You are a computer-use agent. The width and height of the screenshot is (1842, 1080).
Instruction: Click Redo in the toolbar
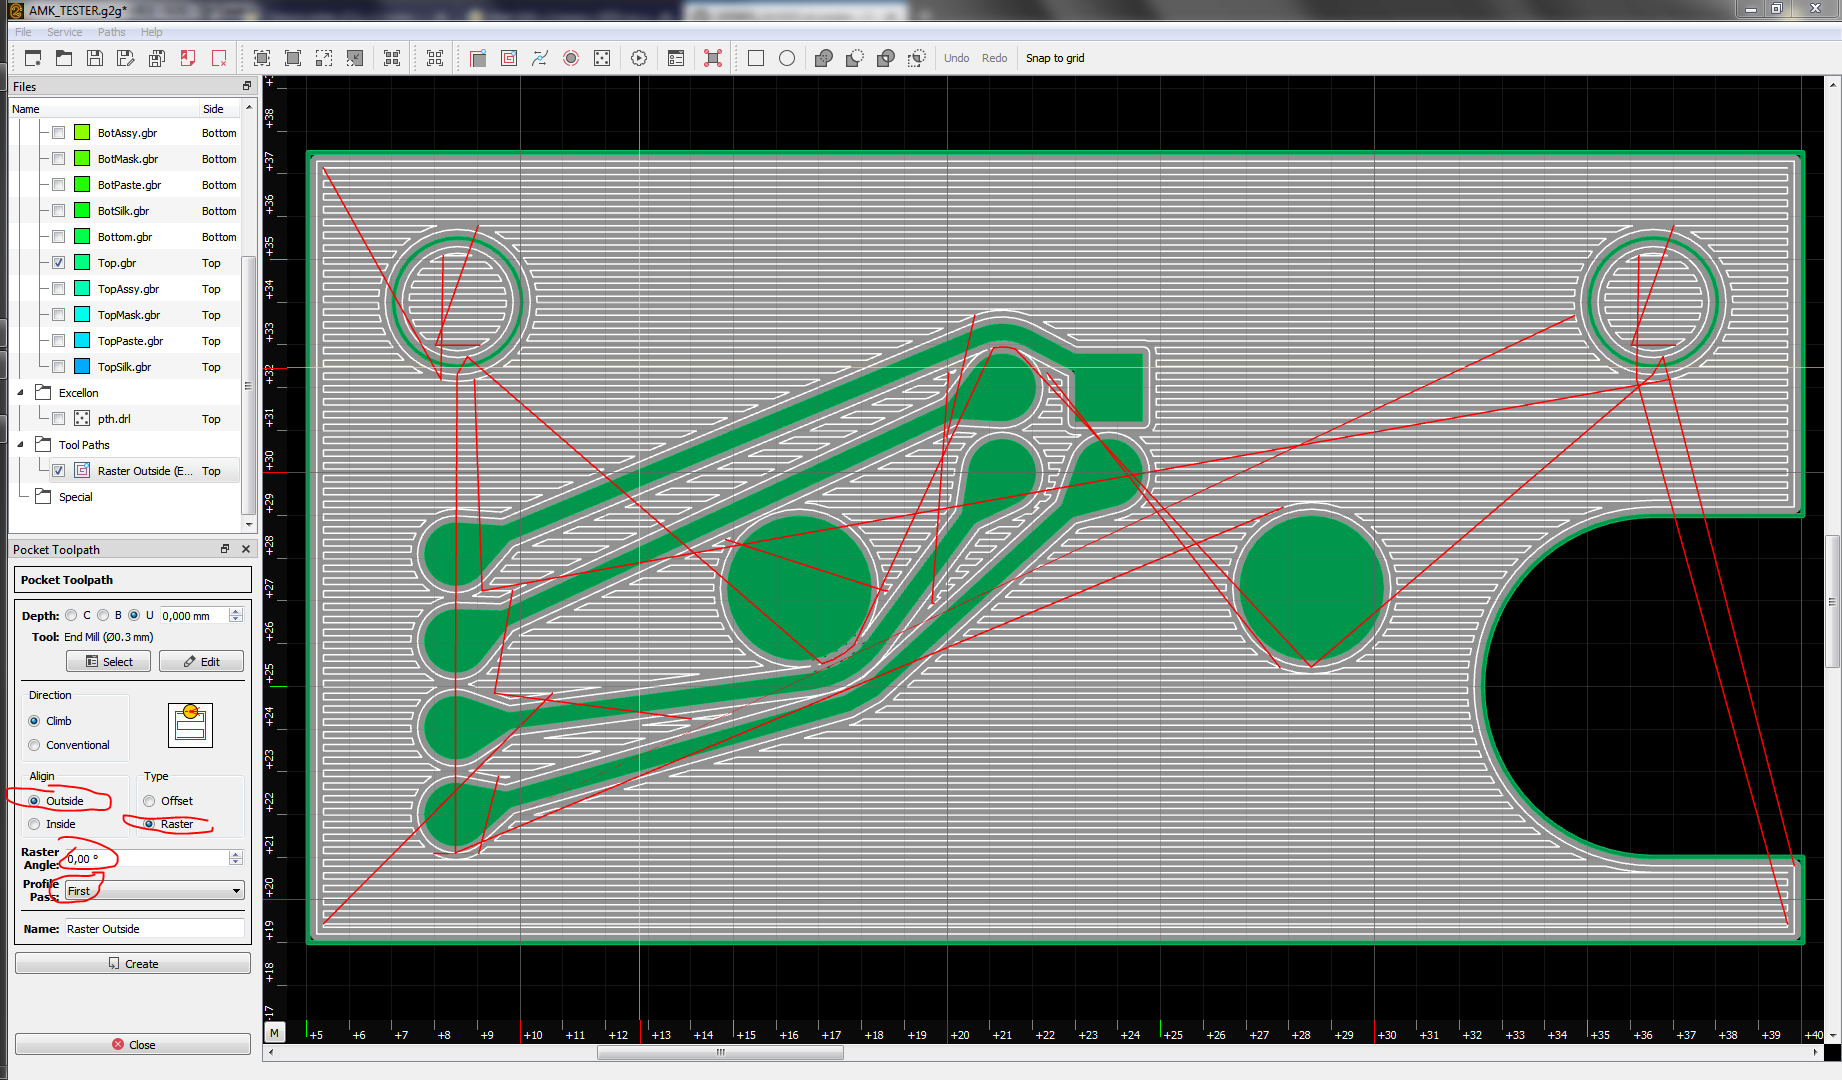coord(994,58)
